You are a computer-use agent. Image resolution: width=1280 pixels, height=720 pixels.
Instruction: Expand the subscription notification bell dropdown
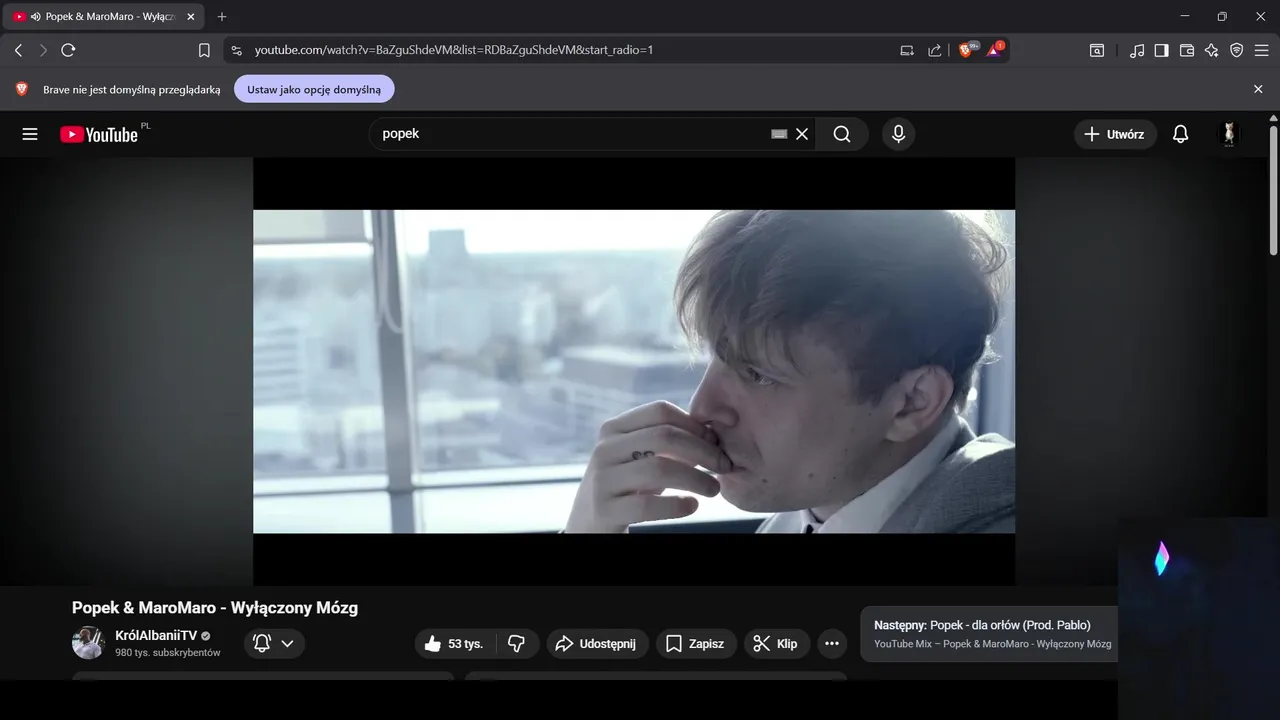(274, 644)
